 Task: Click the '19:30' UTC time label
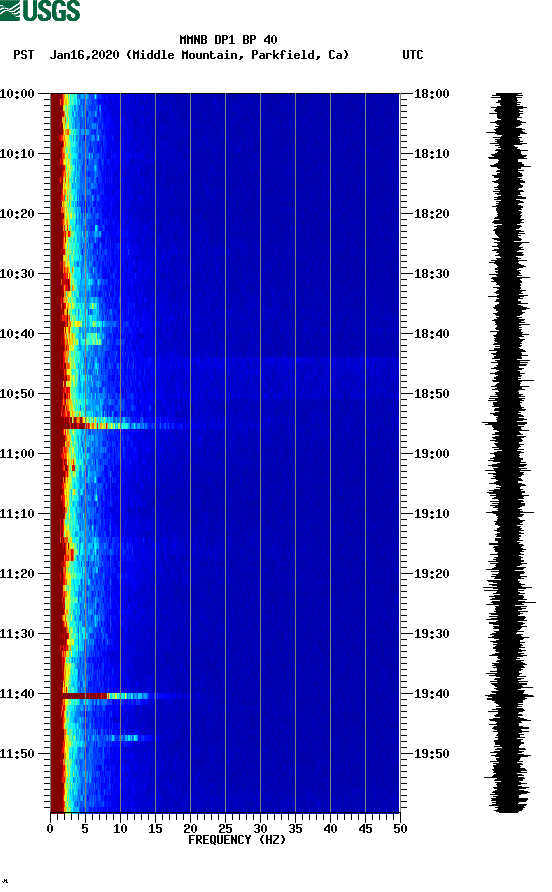432,634
